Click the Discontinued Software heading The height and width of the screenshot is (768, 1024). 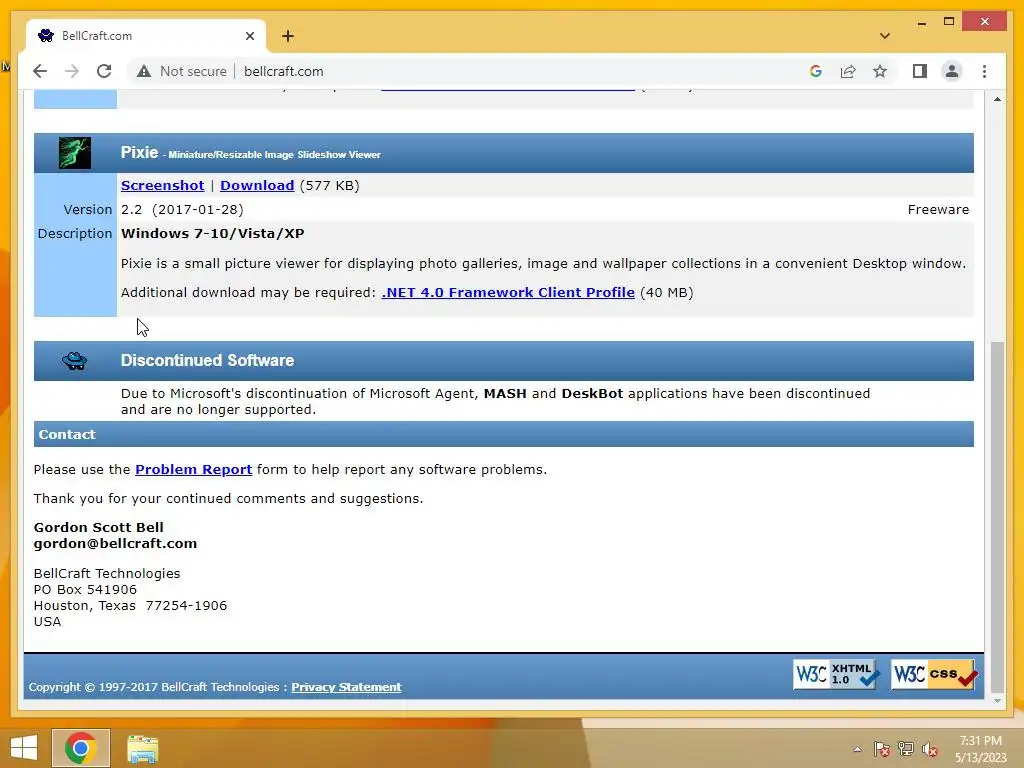pos(207,360)
